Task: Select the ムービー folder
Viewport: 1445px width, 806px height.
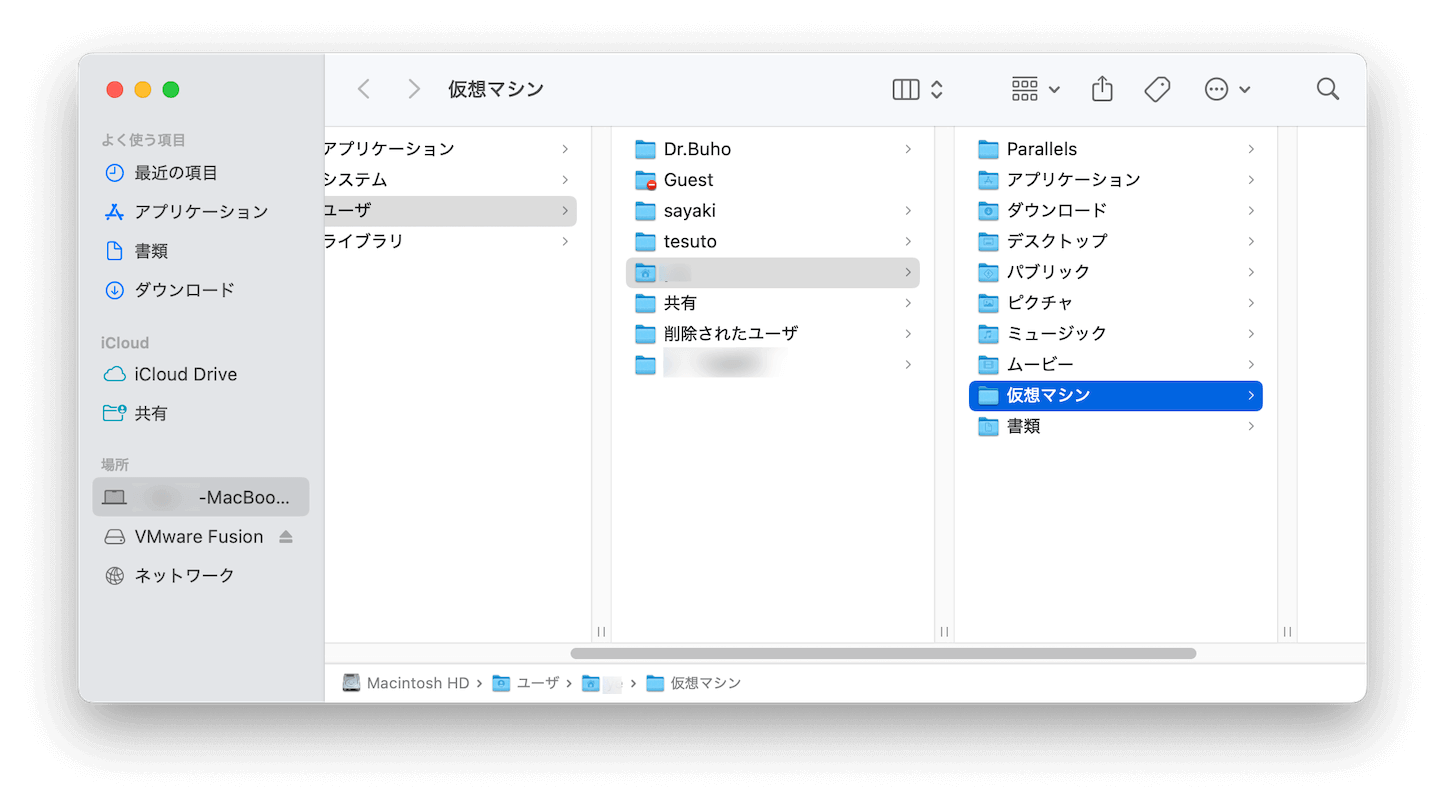Action: 1116,365
